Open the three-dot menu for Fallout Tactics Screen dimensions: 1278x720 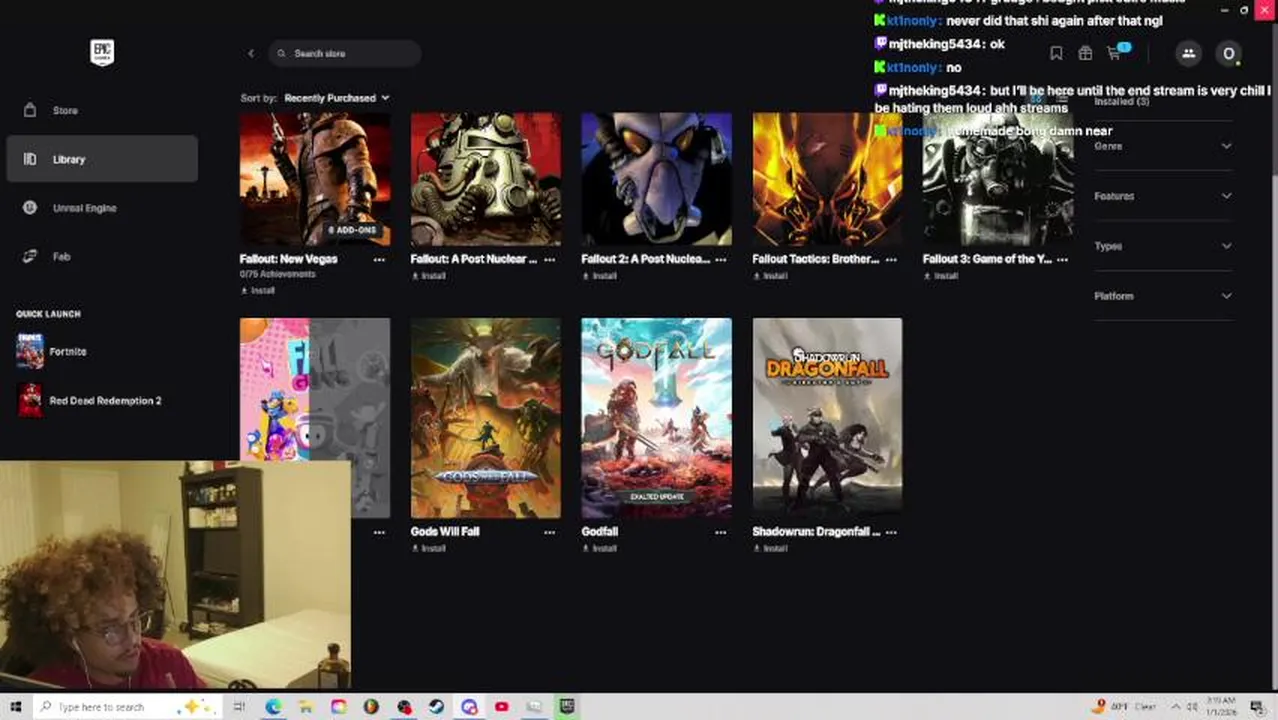[891, 259]
